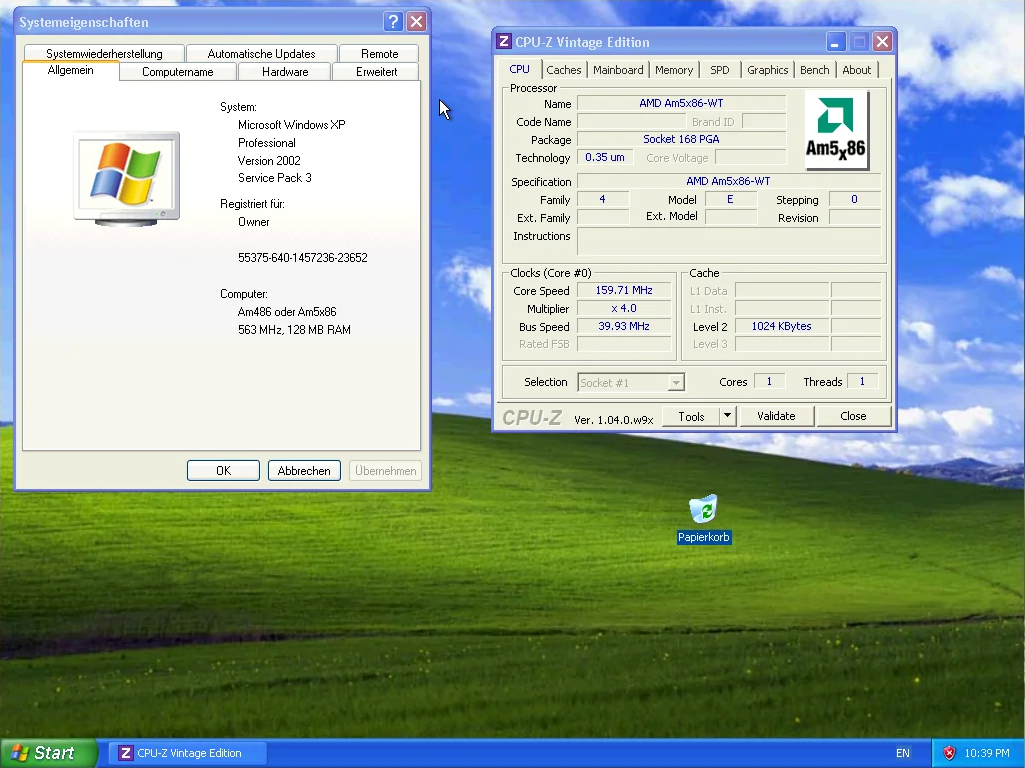Click the help question mark on Systemeigenschaften
1025x768 pixels.
pyautogui.click(x=392, y=21)
